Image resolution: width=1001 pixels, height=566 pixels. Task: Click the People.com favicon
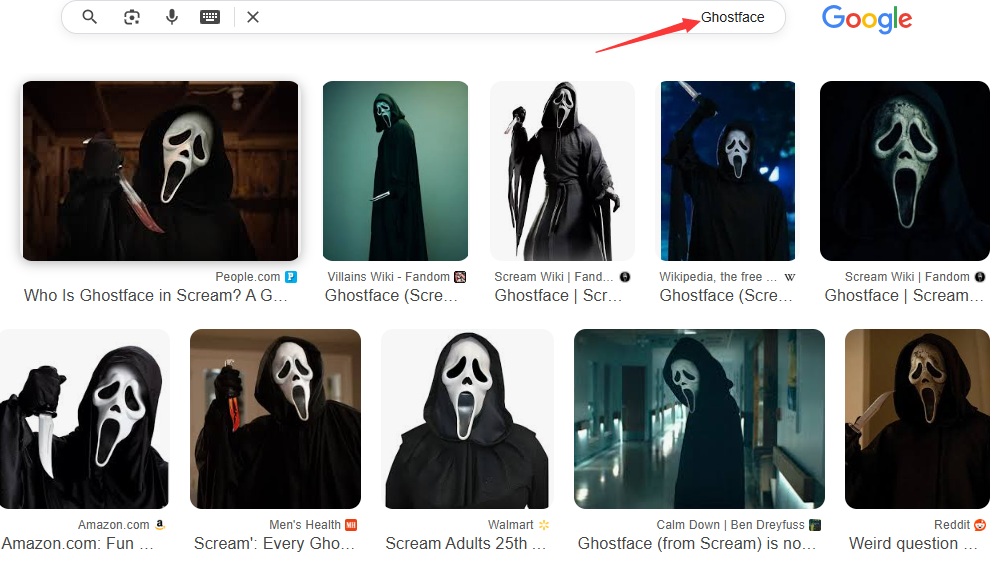291,277
